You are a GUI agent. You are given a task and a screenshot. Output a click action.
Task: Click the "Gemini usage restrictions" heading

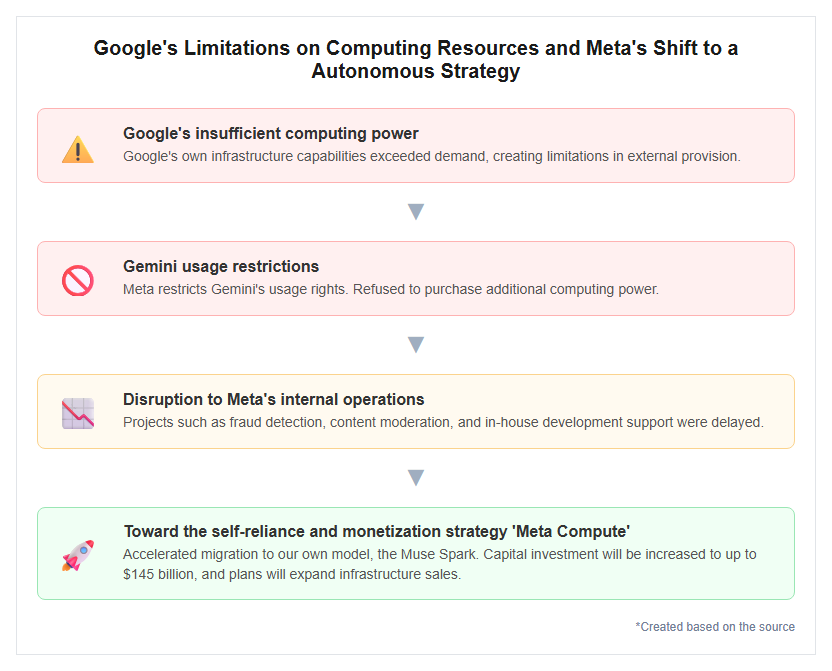[x=221, y=266]
